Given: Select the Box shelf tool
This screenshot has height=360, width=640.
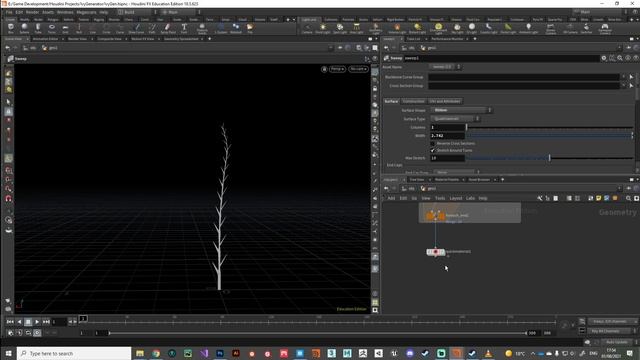Looking at the screenshot, I should 11,28.
